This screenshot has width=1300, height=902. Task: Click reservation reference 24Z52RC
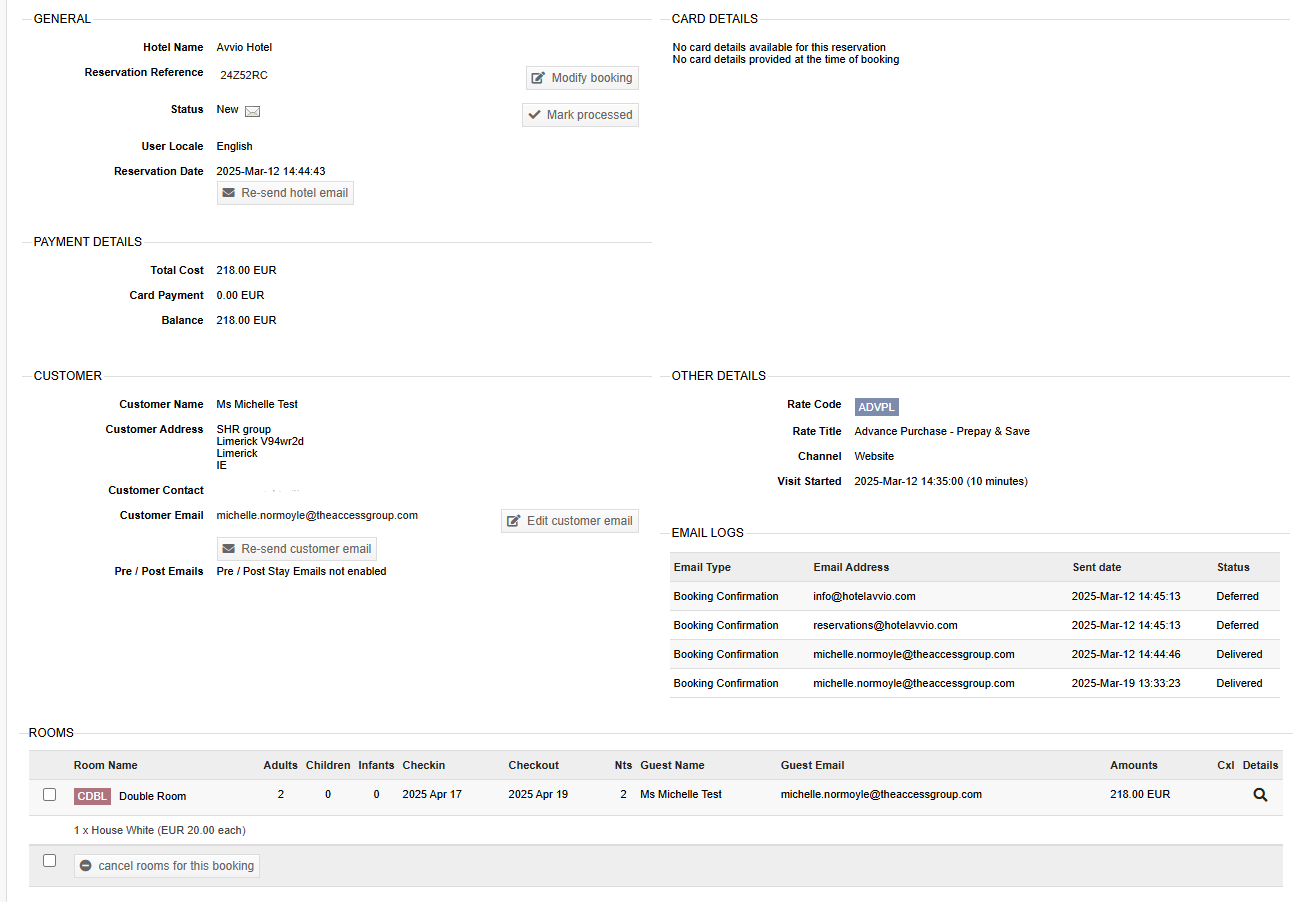click(x=244, y=75)
